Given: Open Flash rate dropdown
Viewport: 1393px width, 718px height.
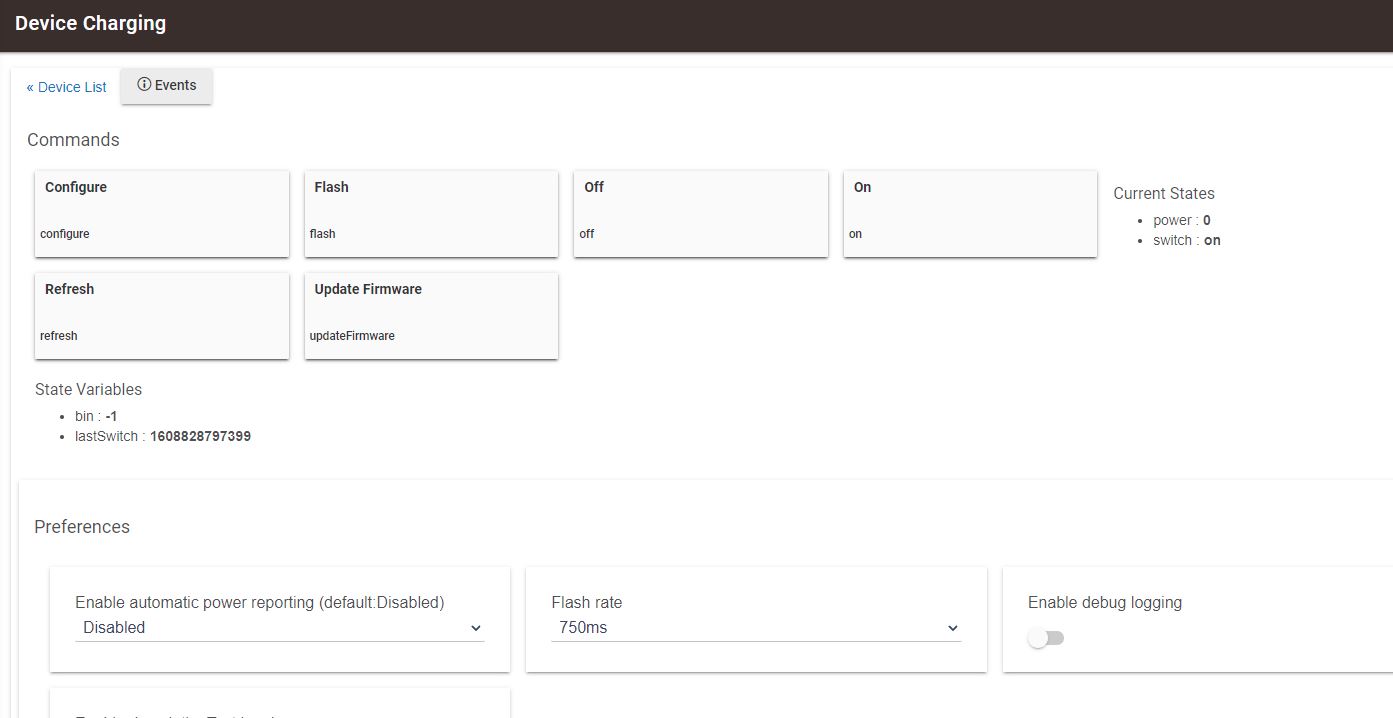Looking at the screenshot, I should click(x=756, y=628).
